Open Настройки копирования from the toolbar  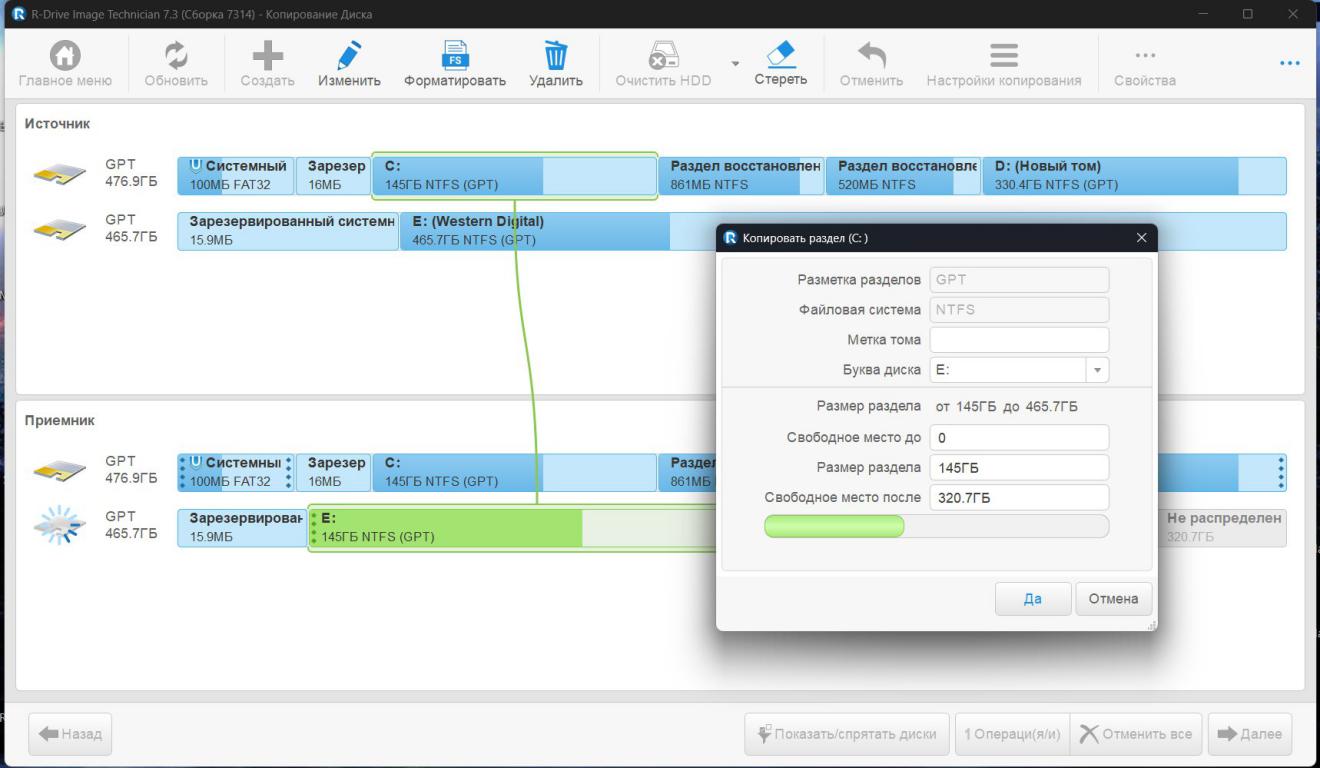click(1003, 56)
